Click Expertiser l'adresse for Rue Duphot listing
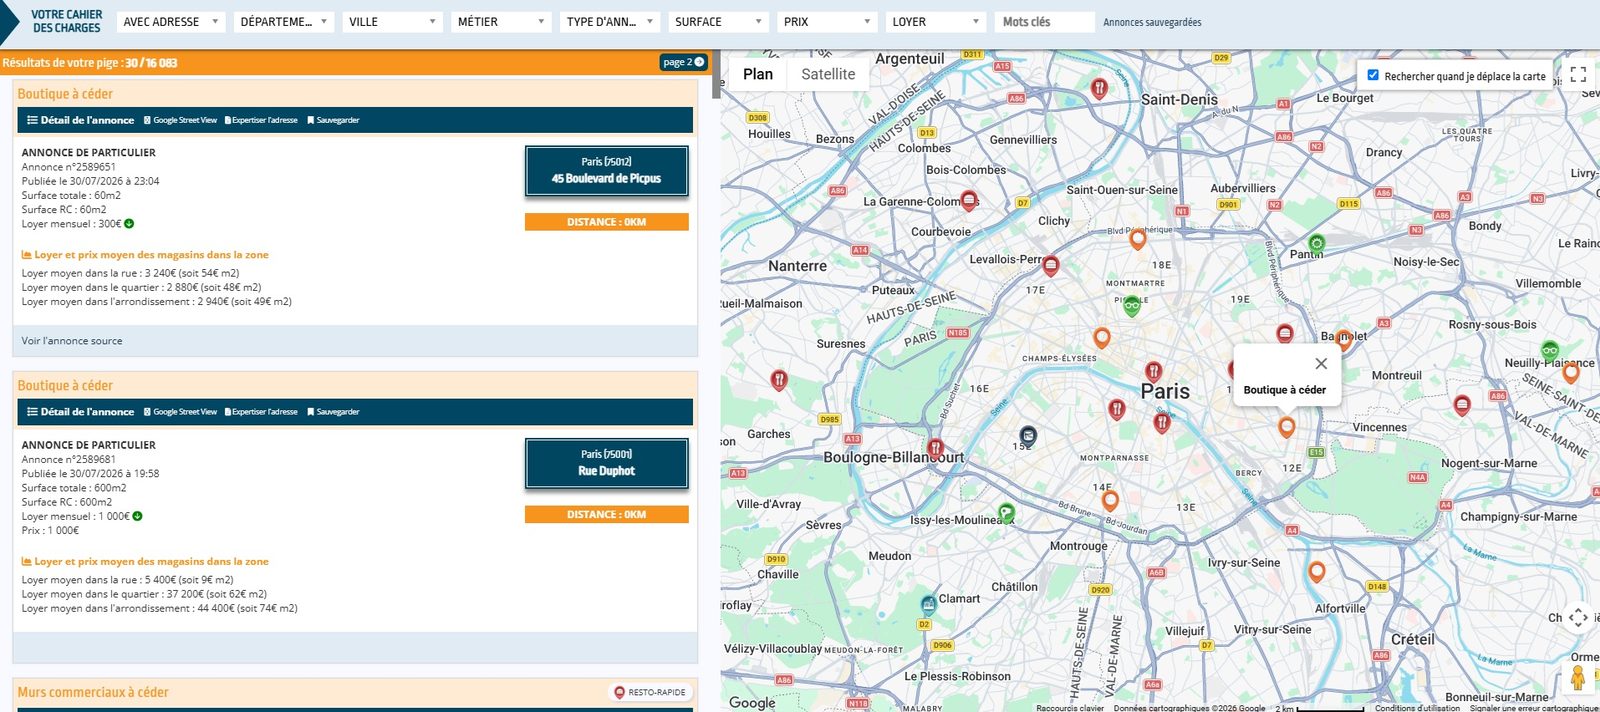The height and width of the screenshot is (712, 1600). tap(261, 412)
